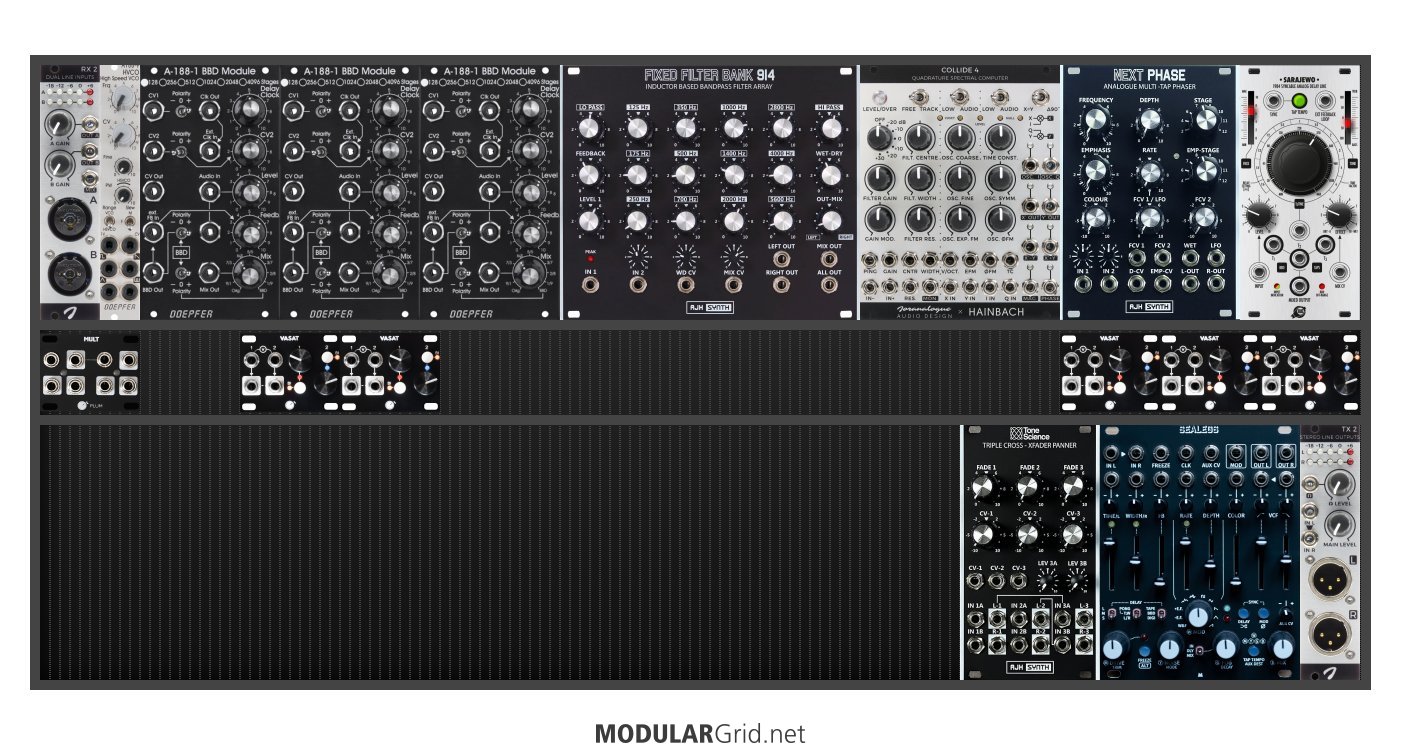Viewport: 1401px width, 755px height.
Task: Click the PING jack on Collide 4
Action: 869,260
